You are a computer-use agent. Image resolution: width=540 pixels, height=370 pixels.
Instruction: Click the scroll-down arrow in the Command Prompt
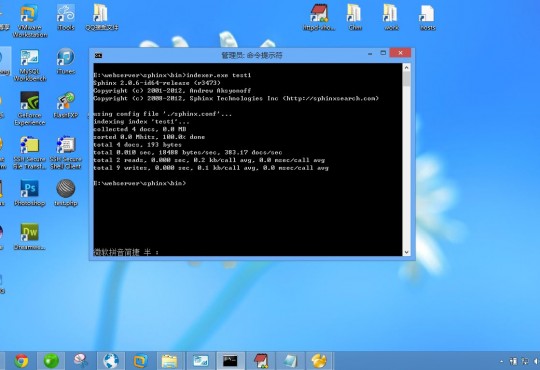click(406, 252)
